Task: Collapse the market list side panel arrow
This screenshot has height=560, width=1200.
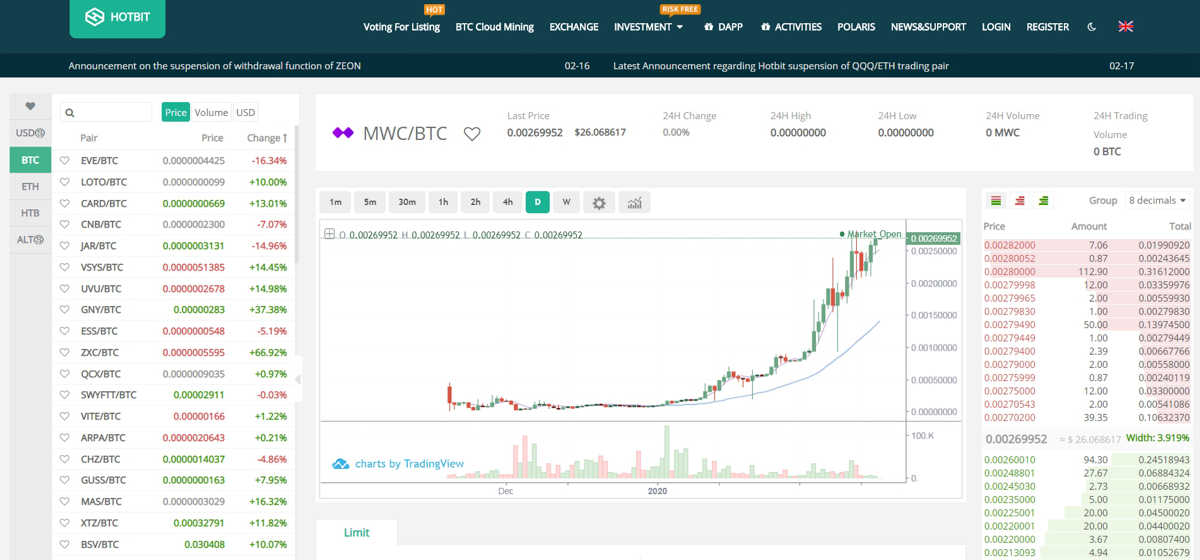Action: point(298,379)
